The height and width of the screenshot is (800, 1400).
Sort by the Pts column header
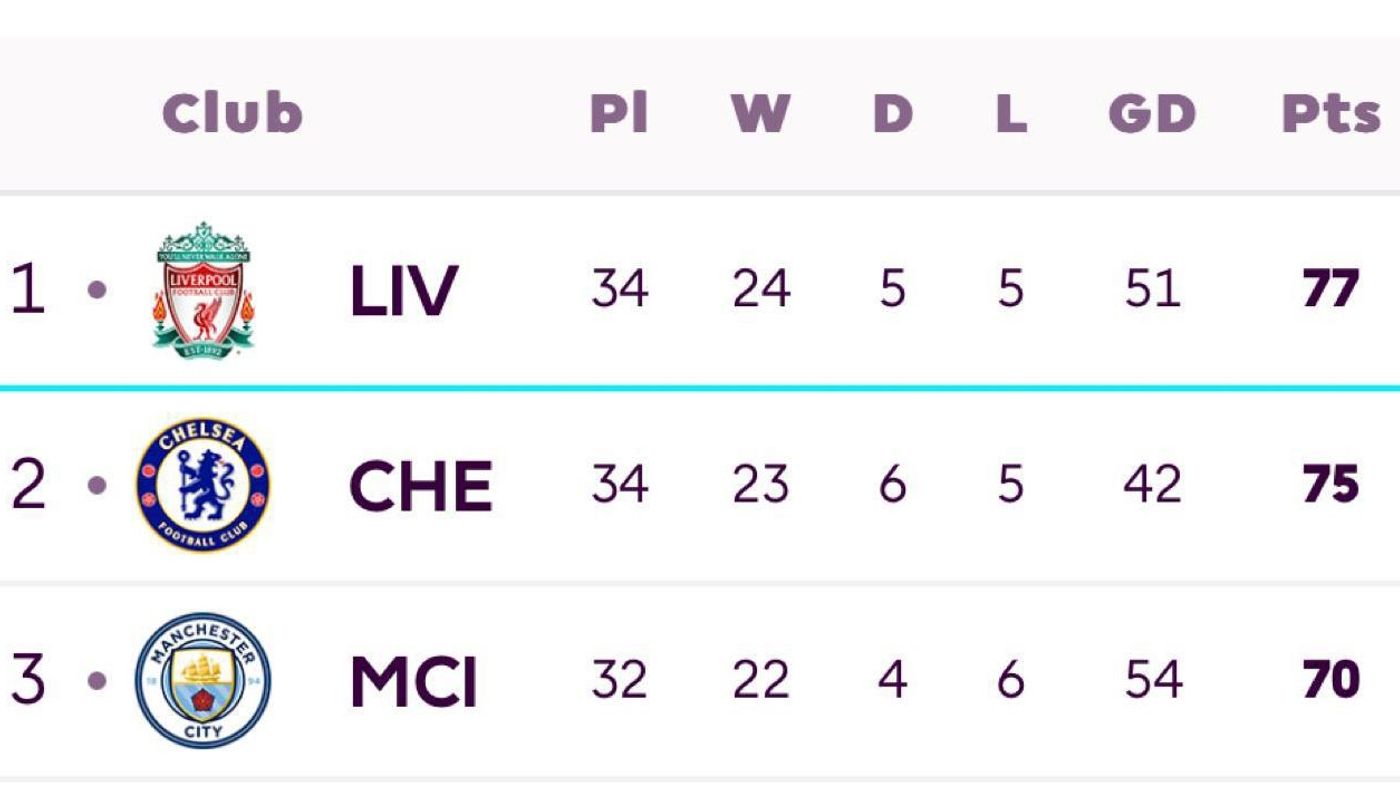pos(1330,115)
